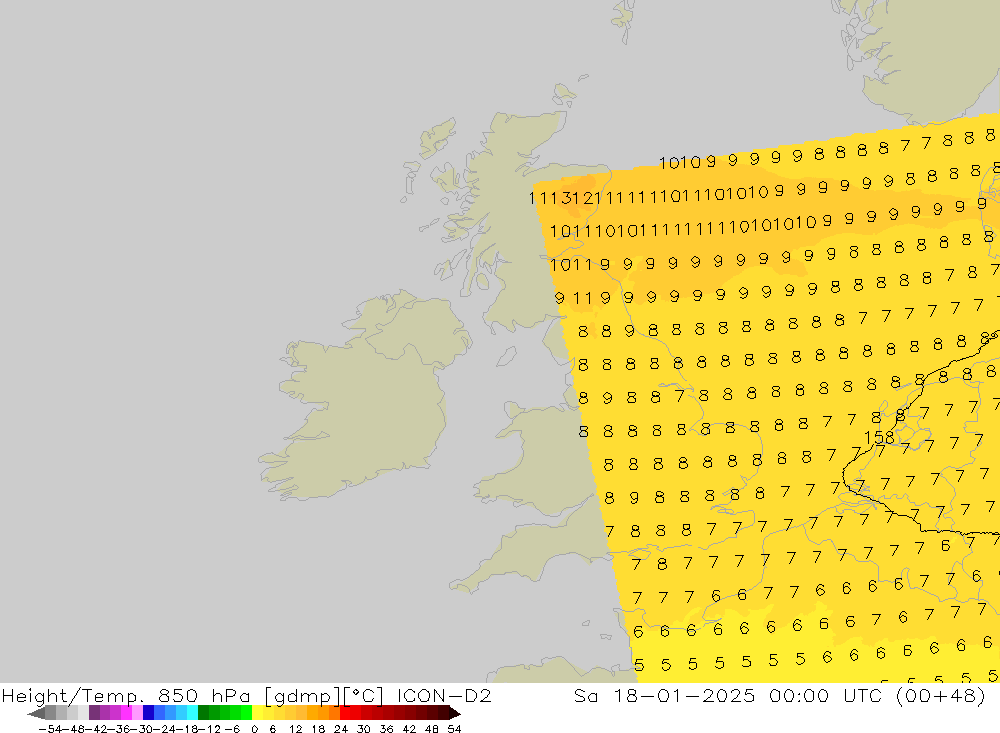Screen dimensions: 1000x733
Task: Click the right dark arrow of the color scale
Action: pyautogui.click(x=455, y=713)
